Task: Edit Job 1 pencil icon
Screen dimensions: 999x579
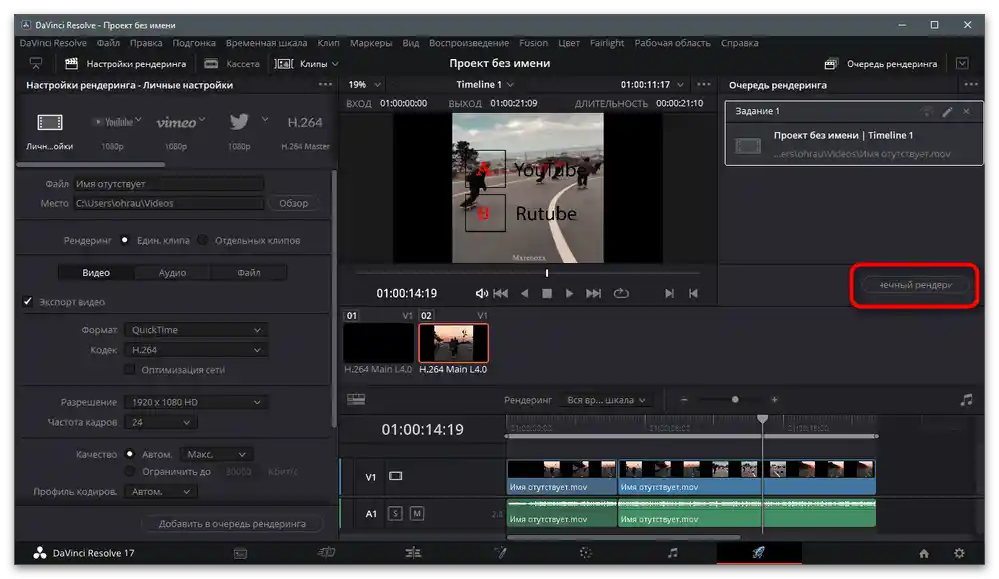Action: (x=947, y=111)
